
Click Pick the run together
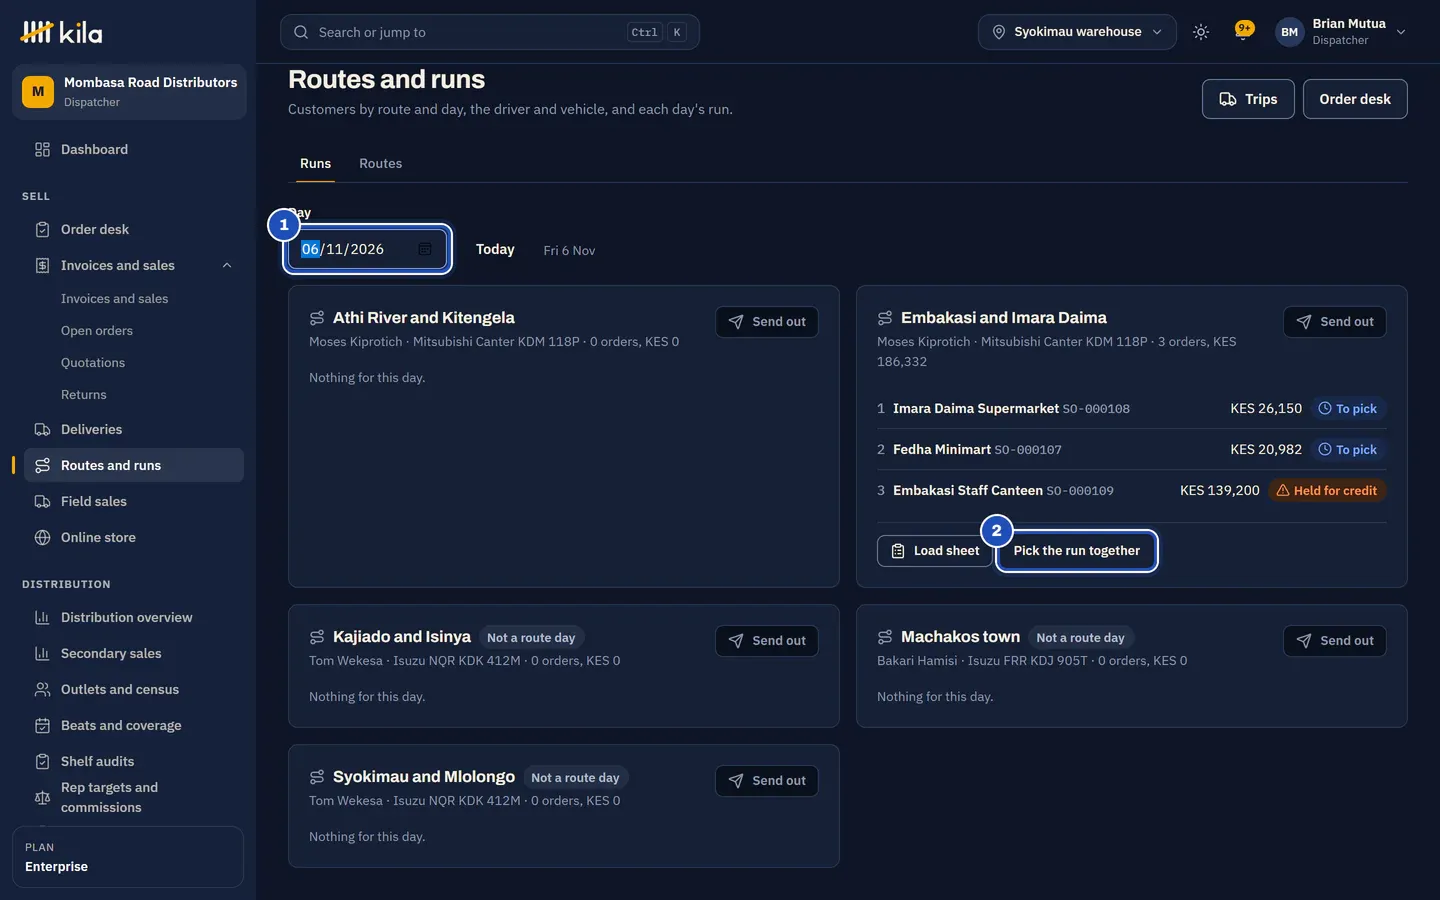[x=1077, y=551]
